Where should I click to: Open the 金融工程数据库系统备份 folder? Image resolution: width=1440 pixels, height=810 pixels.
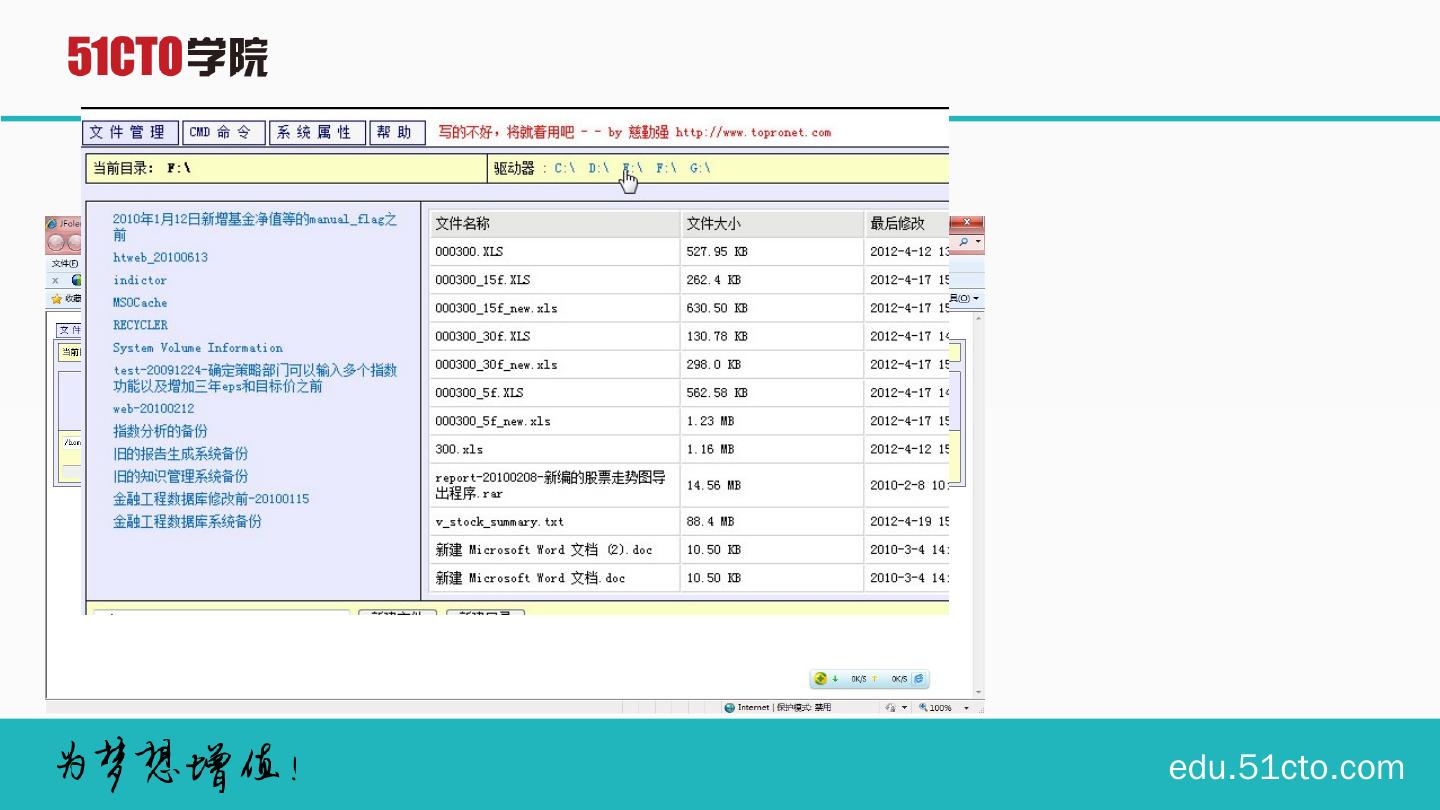[187, 521]
